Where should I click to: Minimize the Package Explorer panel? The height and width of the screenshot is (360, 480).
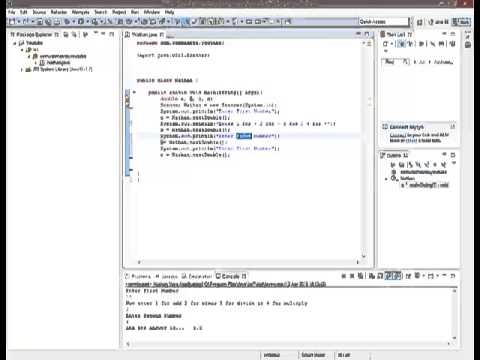click(x=103, y=34)
